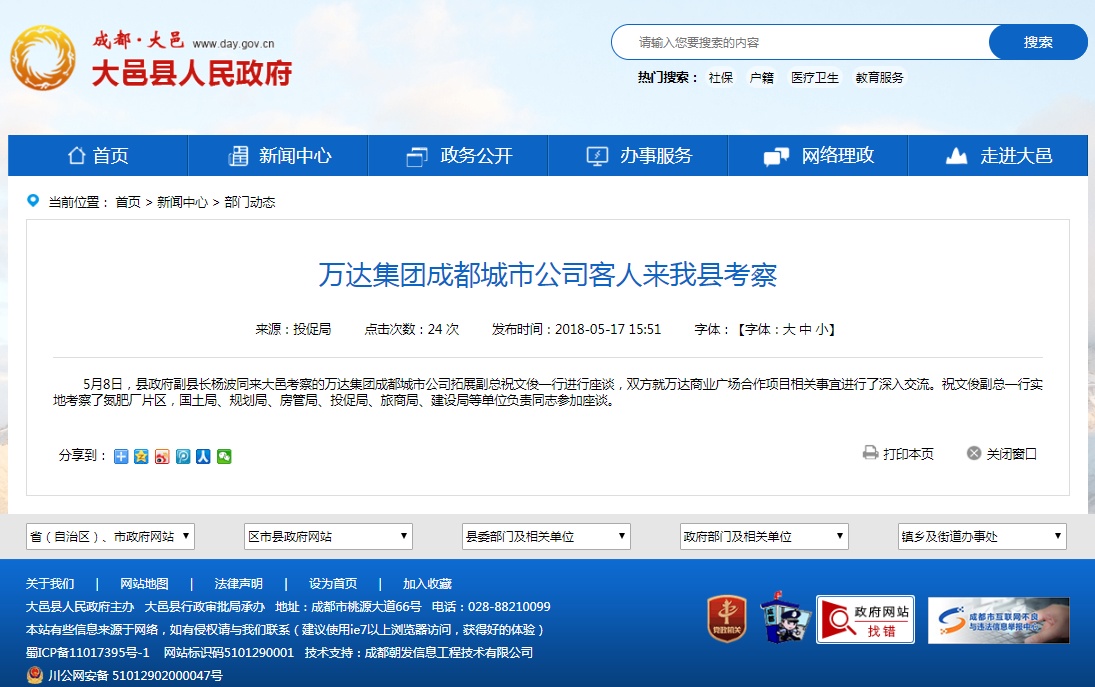Click the newspaper icon in 新闻中心 tab
Screen dimensions: 1095x687
click(238, 156)
